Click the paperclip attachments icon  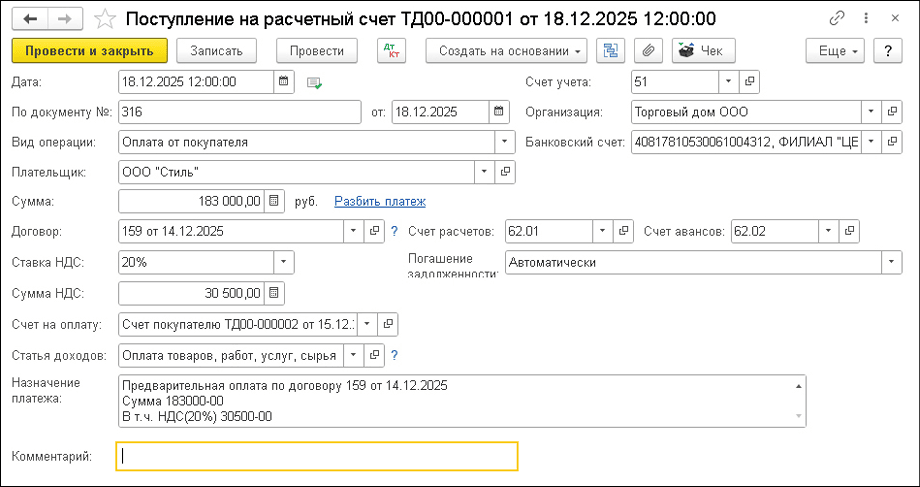coord(649,51)
